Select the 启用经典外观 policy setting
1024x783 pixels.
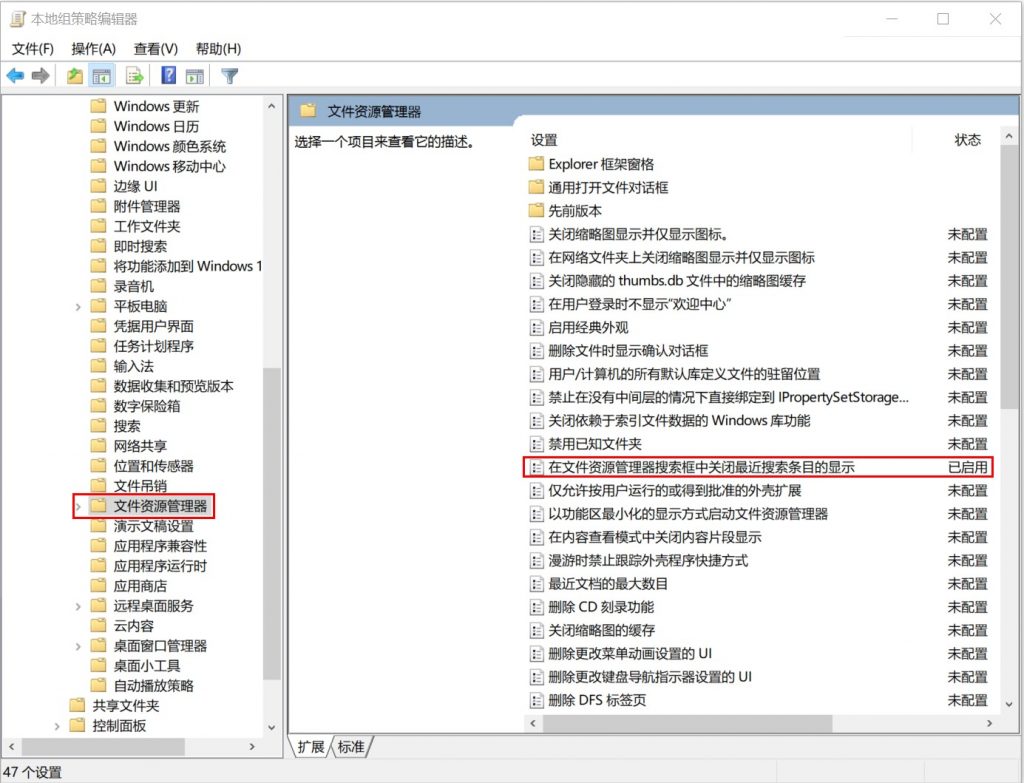click(x=588, y=327)
